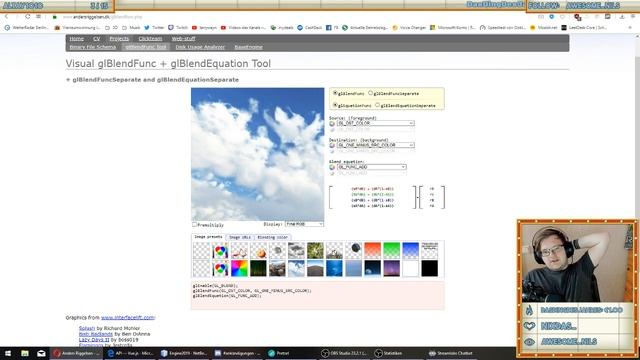Open the Source (foreground) factor dropdown
The width and height of the screenshot is (640, 360).
(x=376, y=123)
